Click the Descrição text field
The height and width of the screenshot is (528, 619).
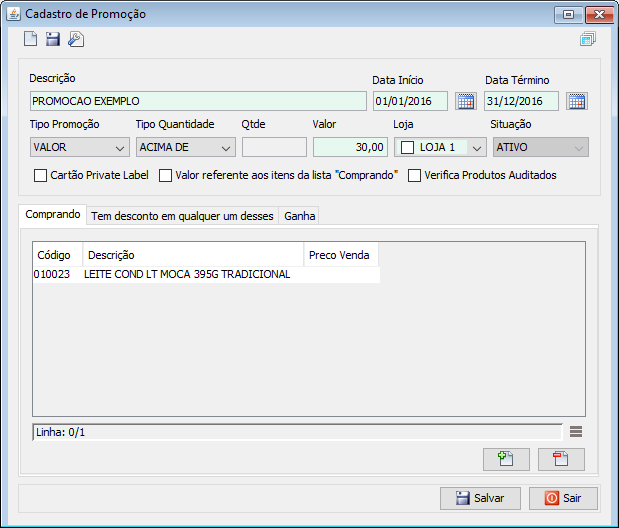point(198,101)
